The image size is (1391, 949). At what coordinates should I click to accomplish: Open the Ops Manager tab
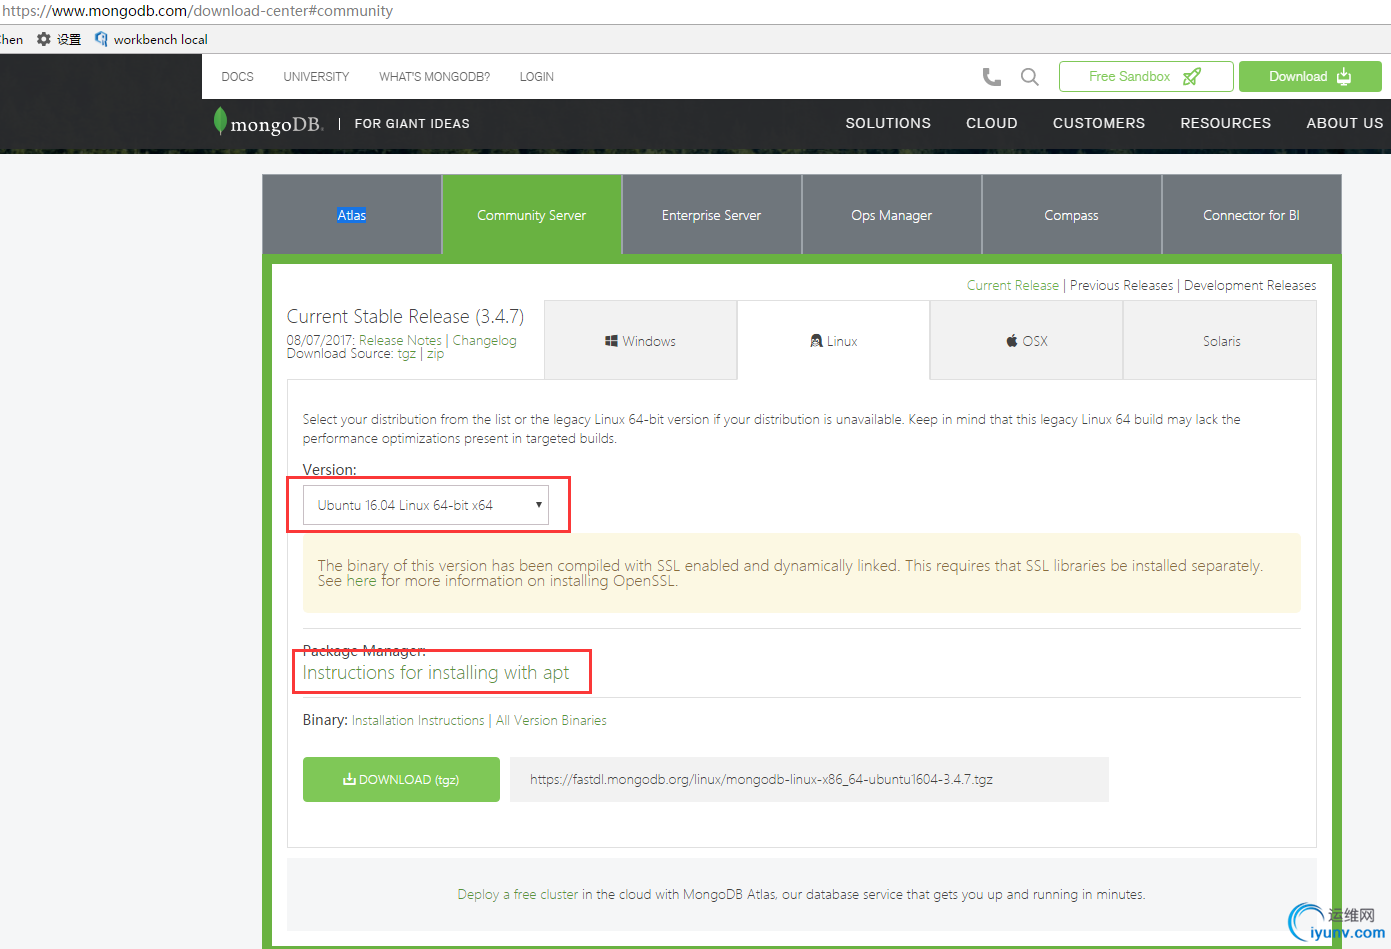pyautogui.click(x=892, y=215)
